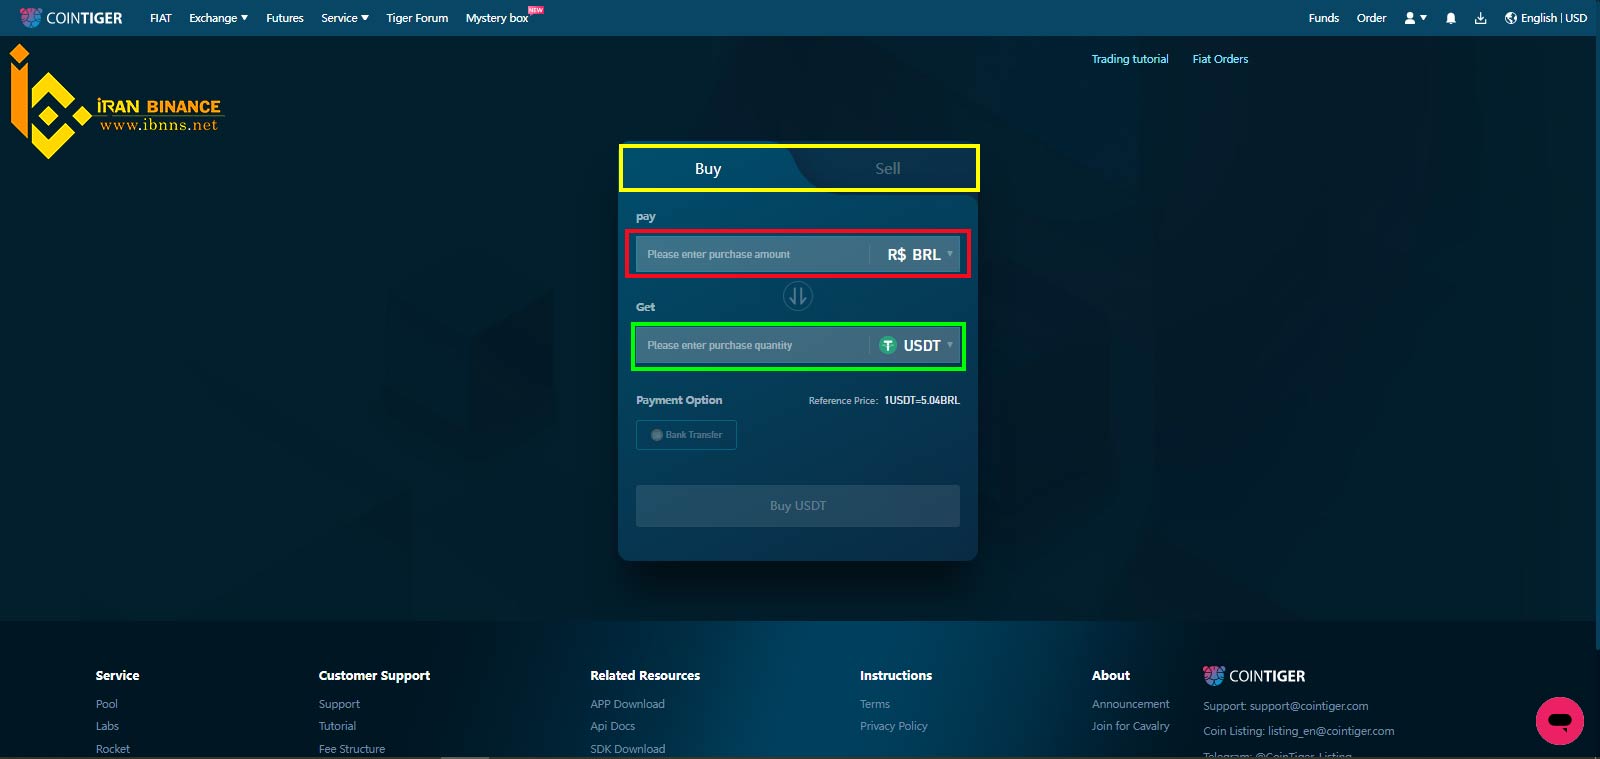
Task: Click the footer CoinTiger logo
Action: click(1254, 676)
